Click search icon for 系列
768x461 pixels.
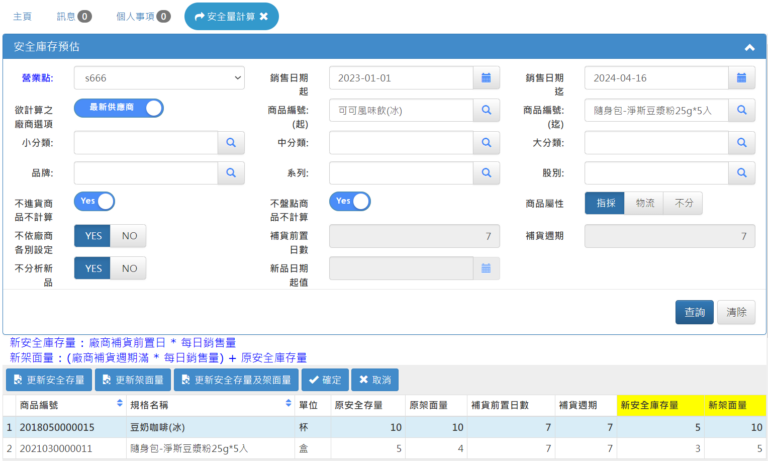(x=486, y=173)
